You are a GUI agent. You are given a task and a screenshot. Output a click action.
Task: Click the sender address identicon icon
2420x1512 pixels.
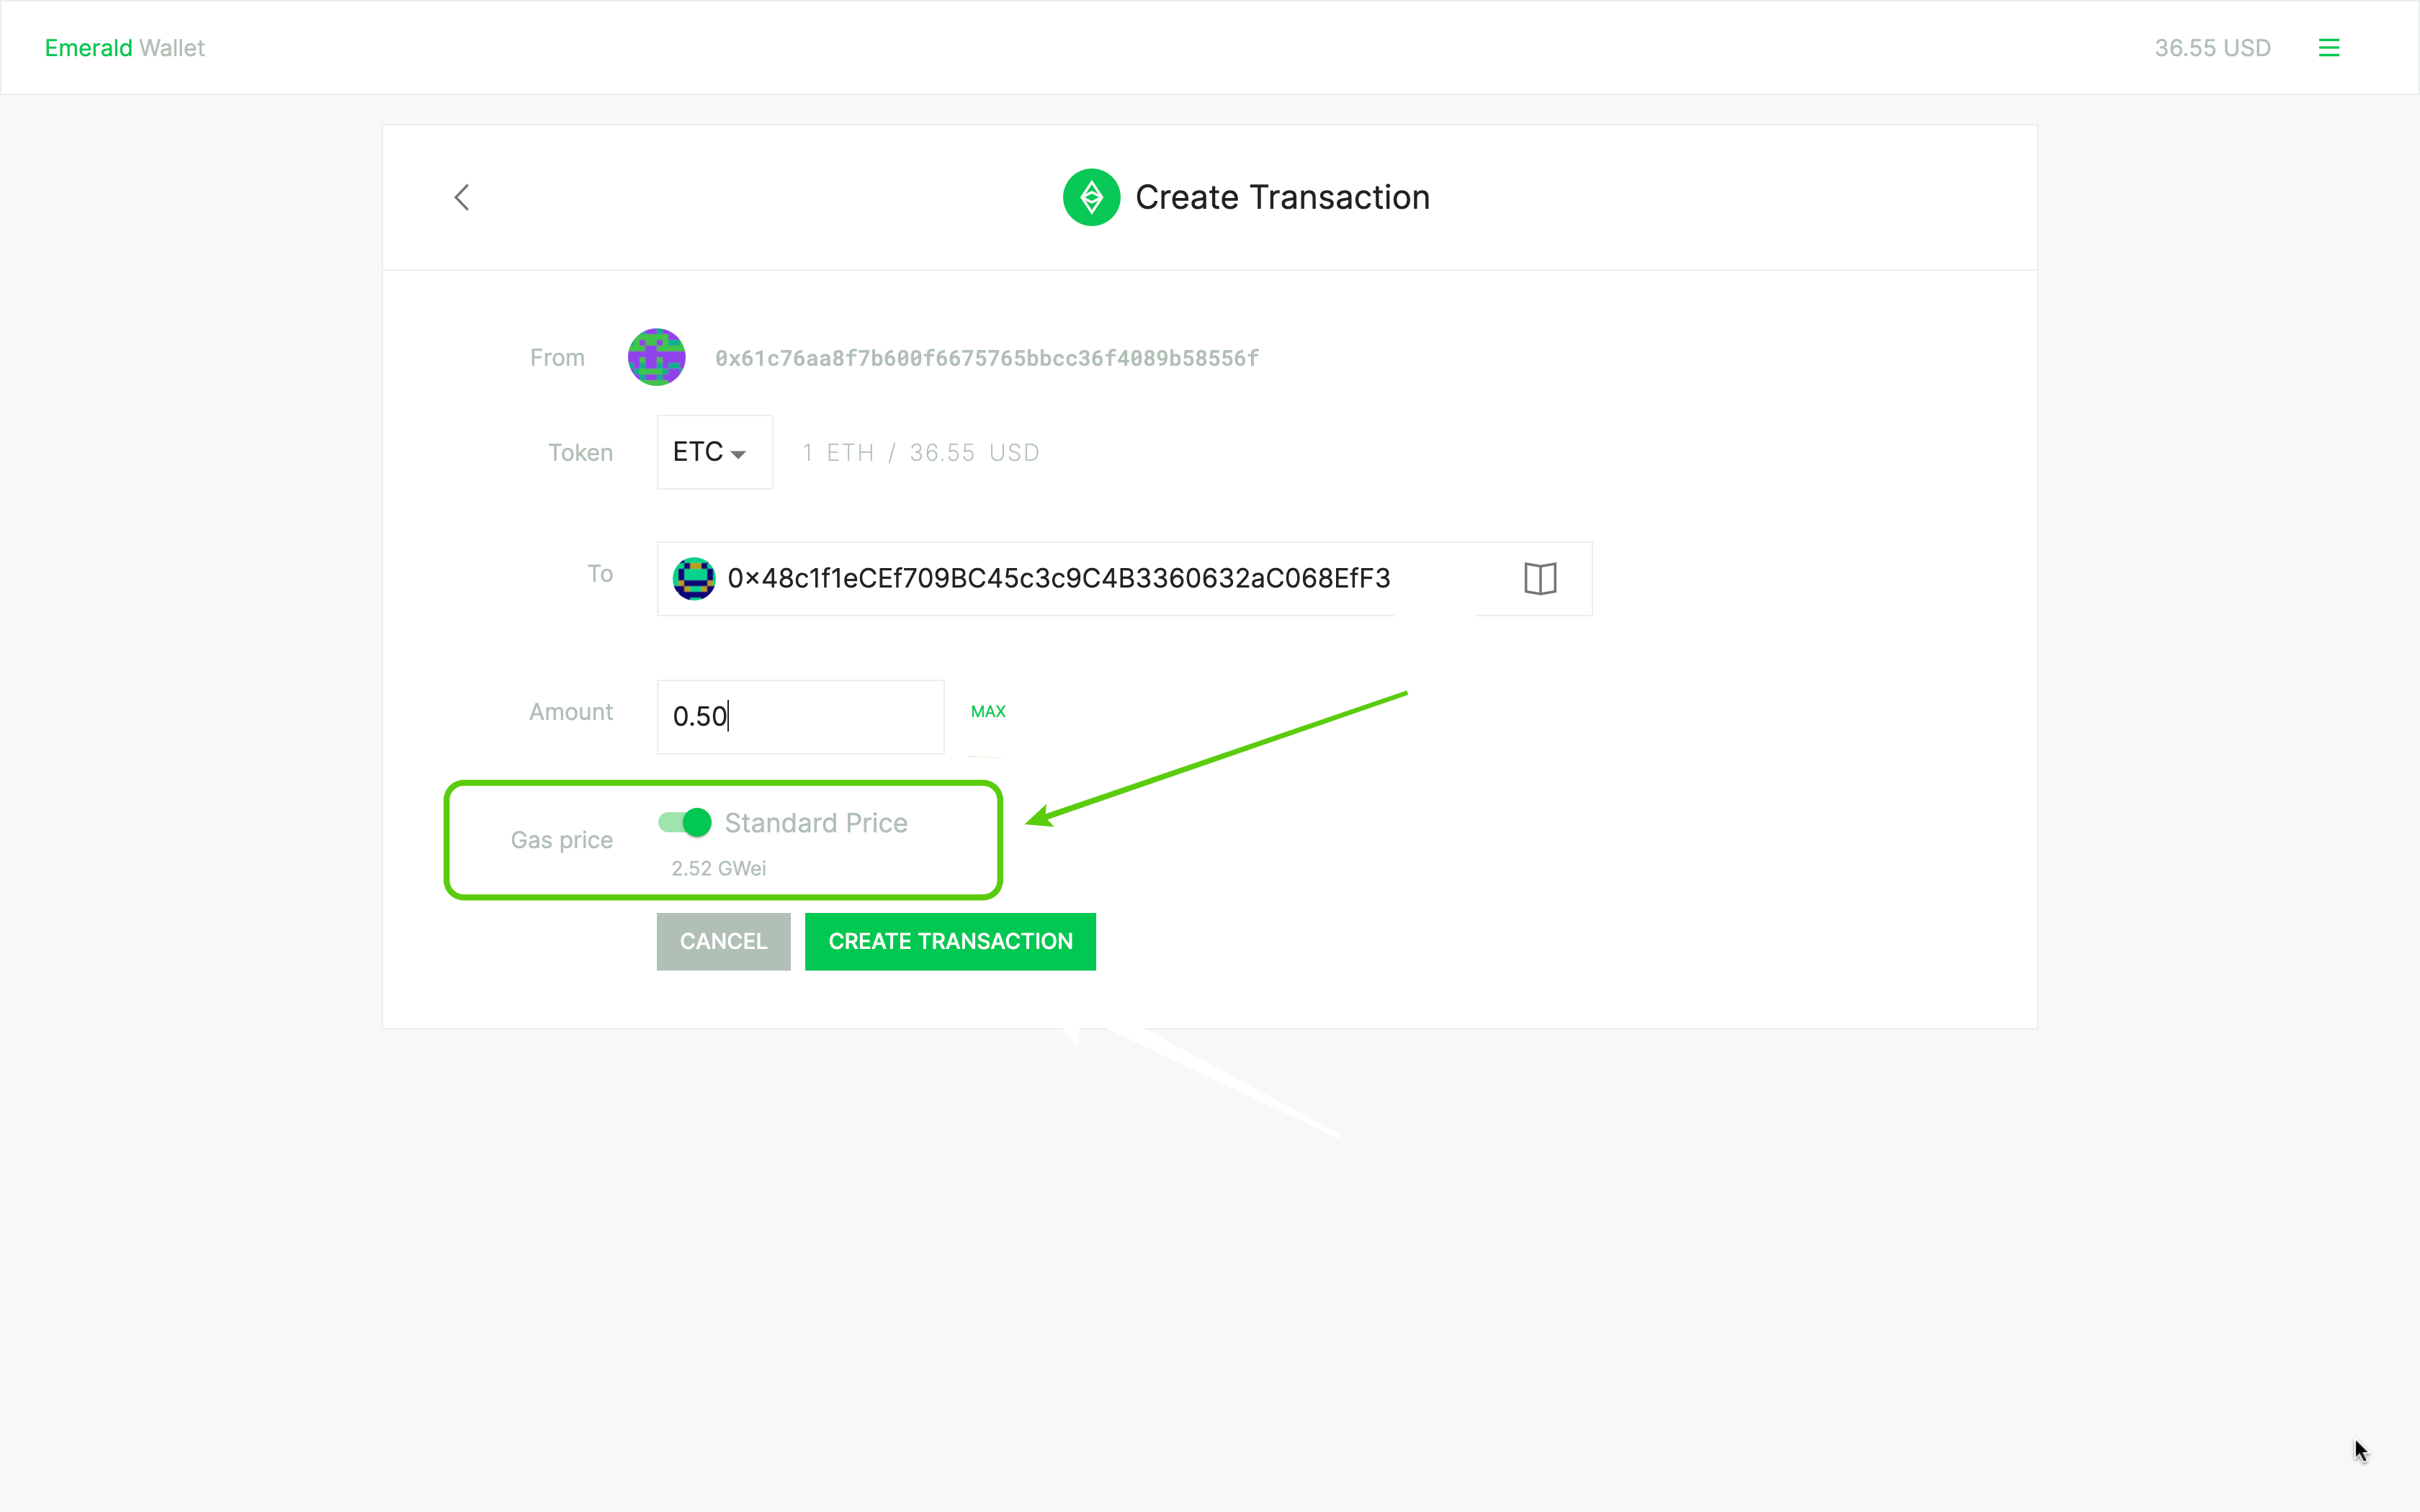(657, 359)
